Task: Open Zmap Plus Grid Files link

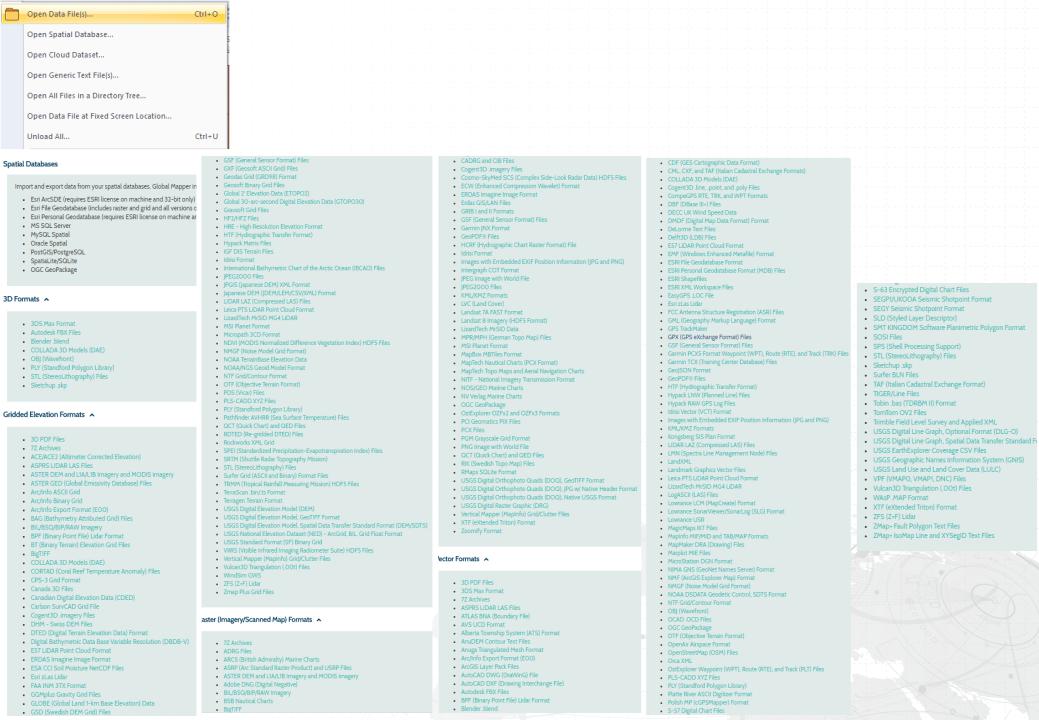Action: 248,592
